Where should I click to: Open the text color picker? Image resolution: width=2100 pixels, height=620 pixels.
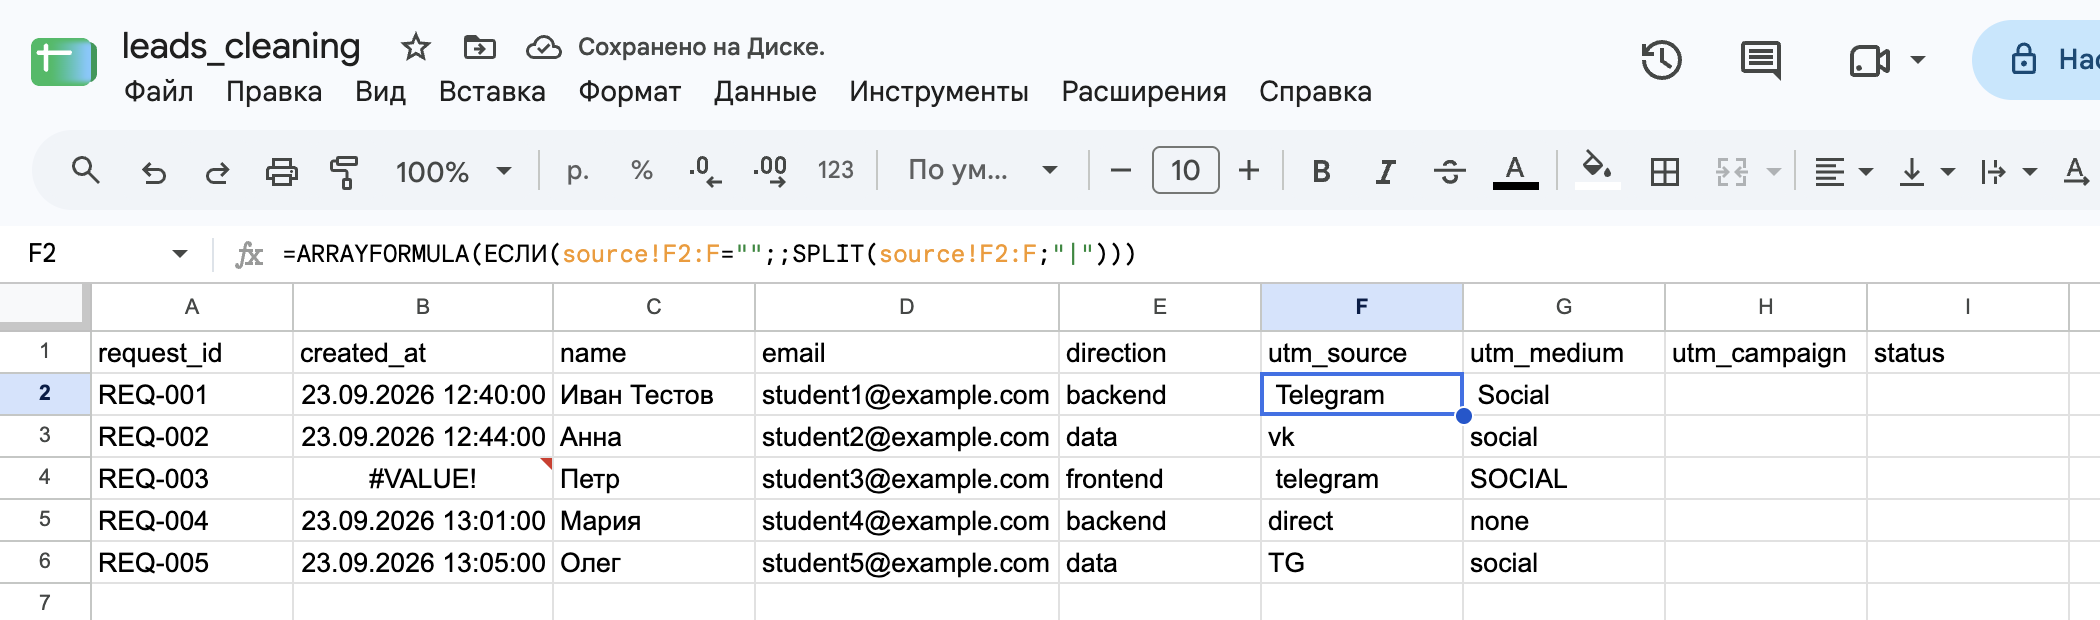(1515, 172)
